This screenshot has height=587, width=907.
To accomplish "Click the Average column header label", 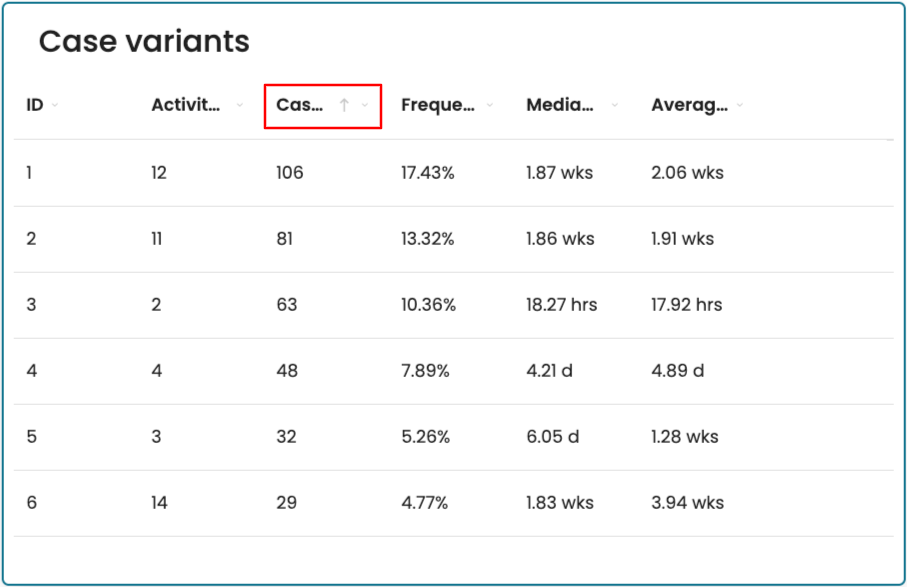I will (x=689, y=105).
